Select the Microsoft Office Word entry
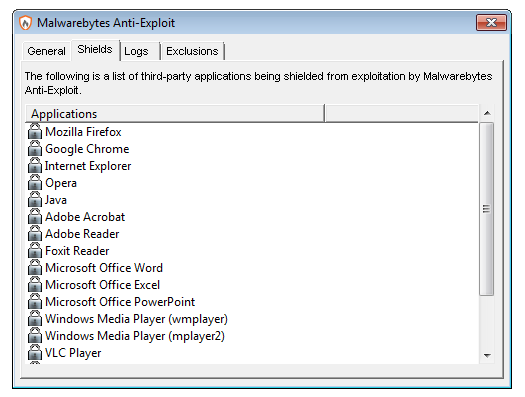This screenshot has height=397, width=525. [x=104, y=268]
